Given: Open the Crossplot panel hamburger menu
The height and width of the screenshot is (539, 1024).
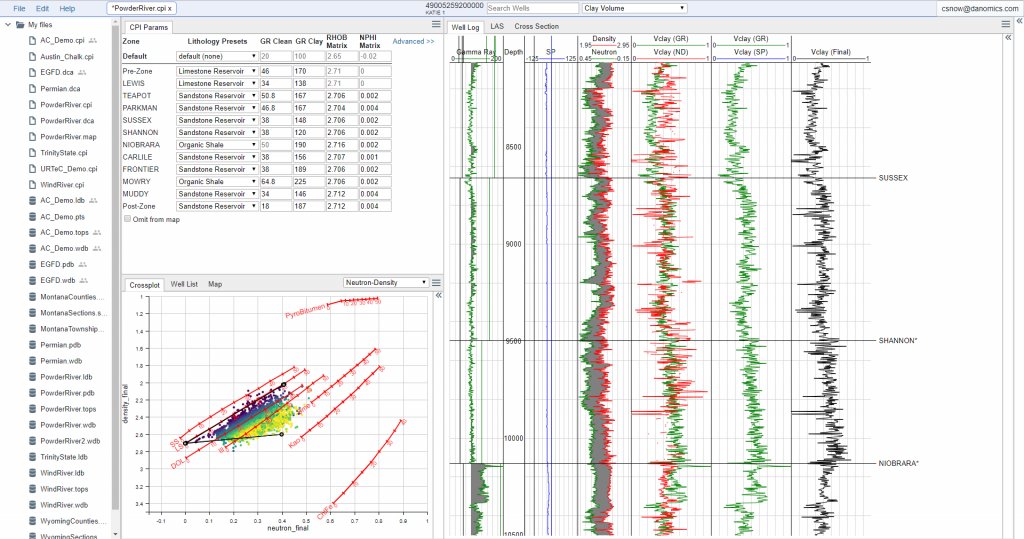Looking at the screenshot, I should pos(436,283).
